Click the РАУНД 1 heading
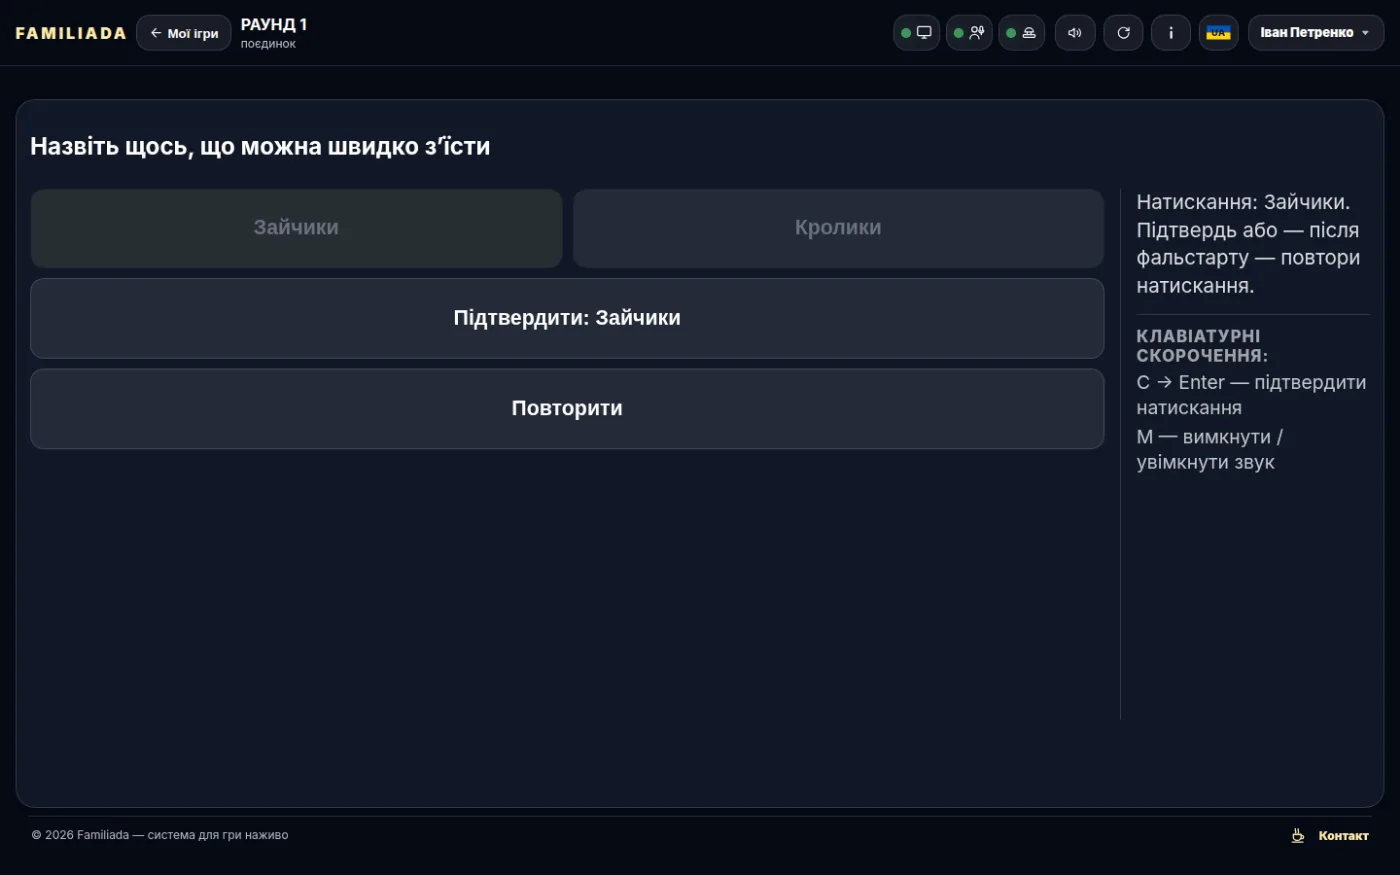This screenshot has width=1400, height=875. (274, 25)
